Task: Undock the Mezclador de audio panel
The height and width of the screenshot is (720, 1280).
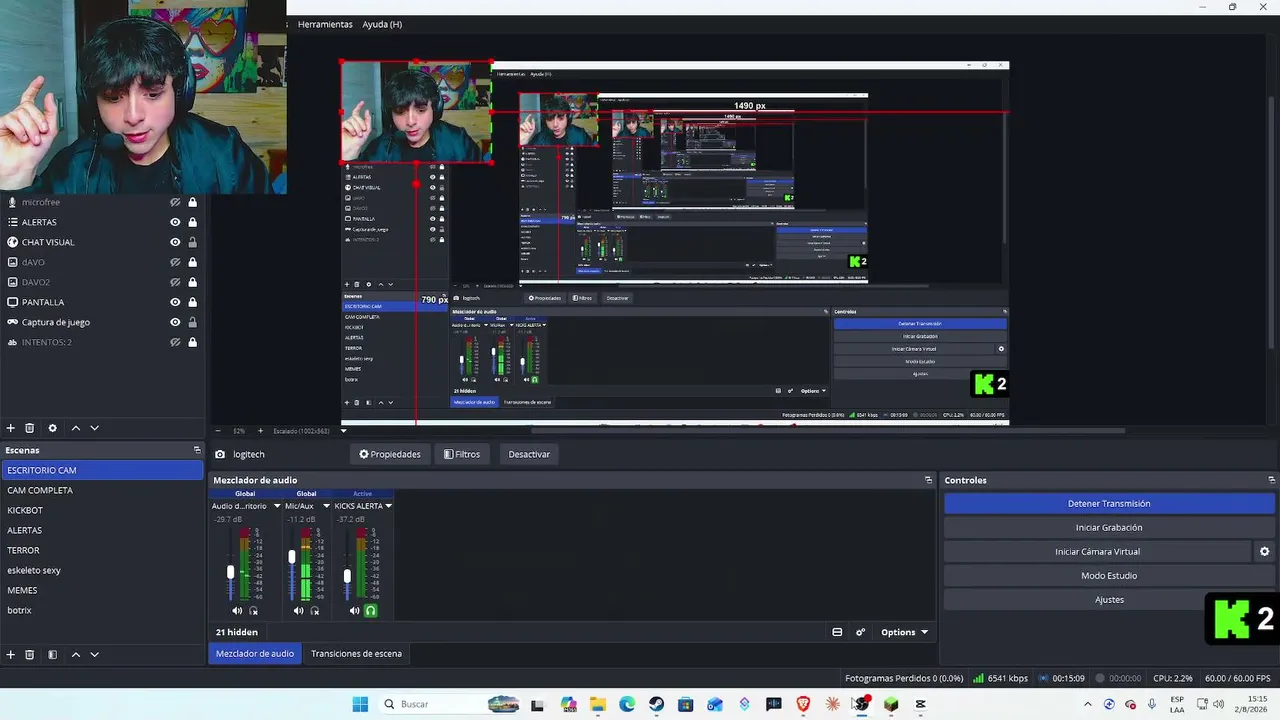Action: 928,480
